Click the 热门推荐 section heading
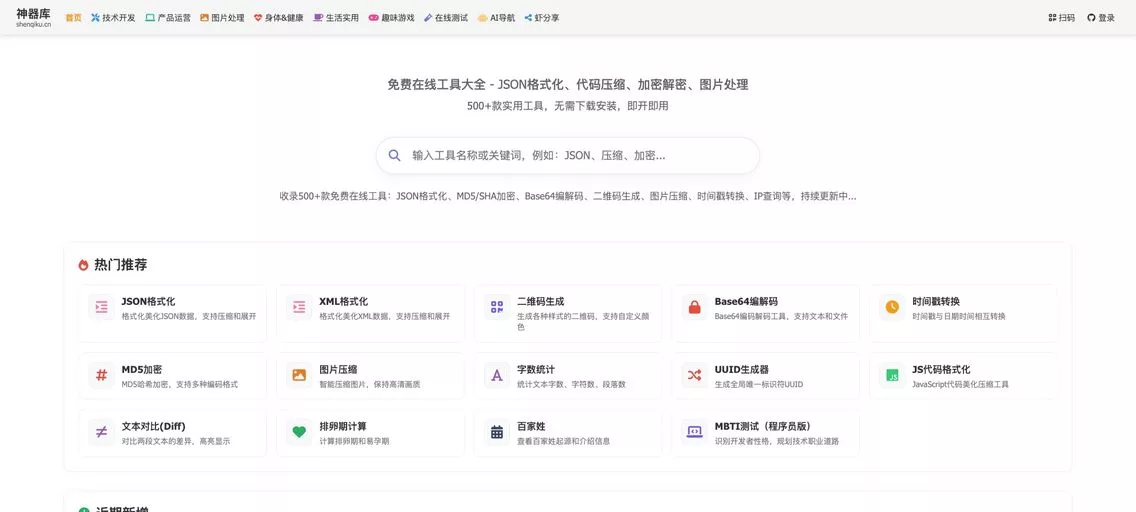The image size is (1136, 512). coord(120,265)
